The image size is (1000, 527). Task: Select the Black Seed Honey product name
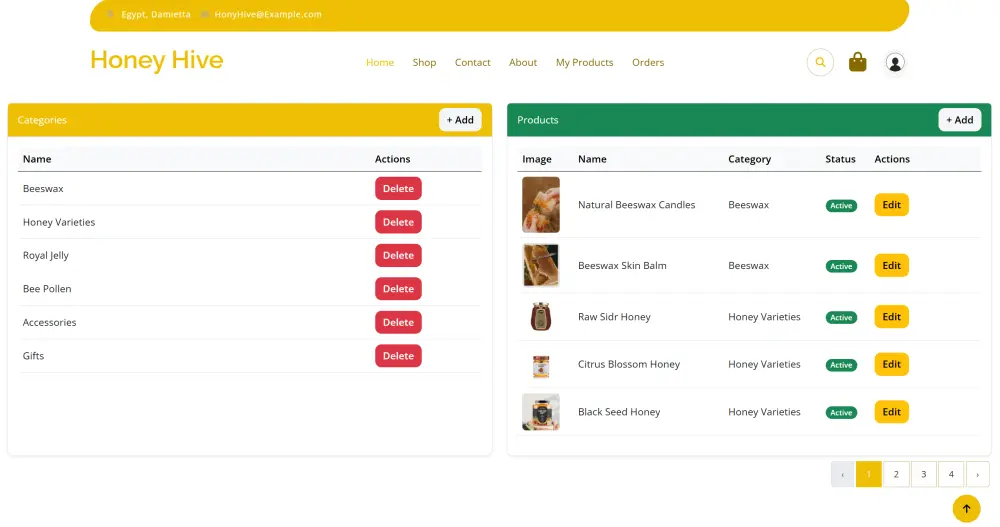pos(619,412)
